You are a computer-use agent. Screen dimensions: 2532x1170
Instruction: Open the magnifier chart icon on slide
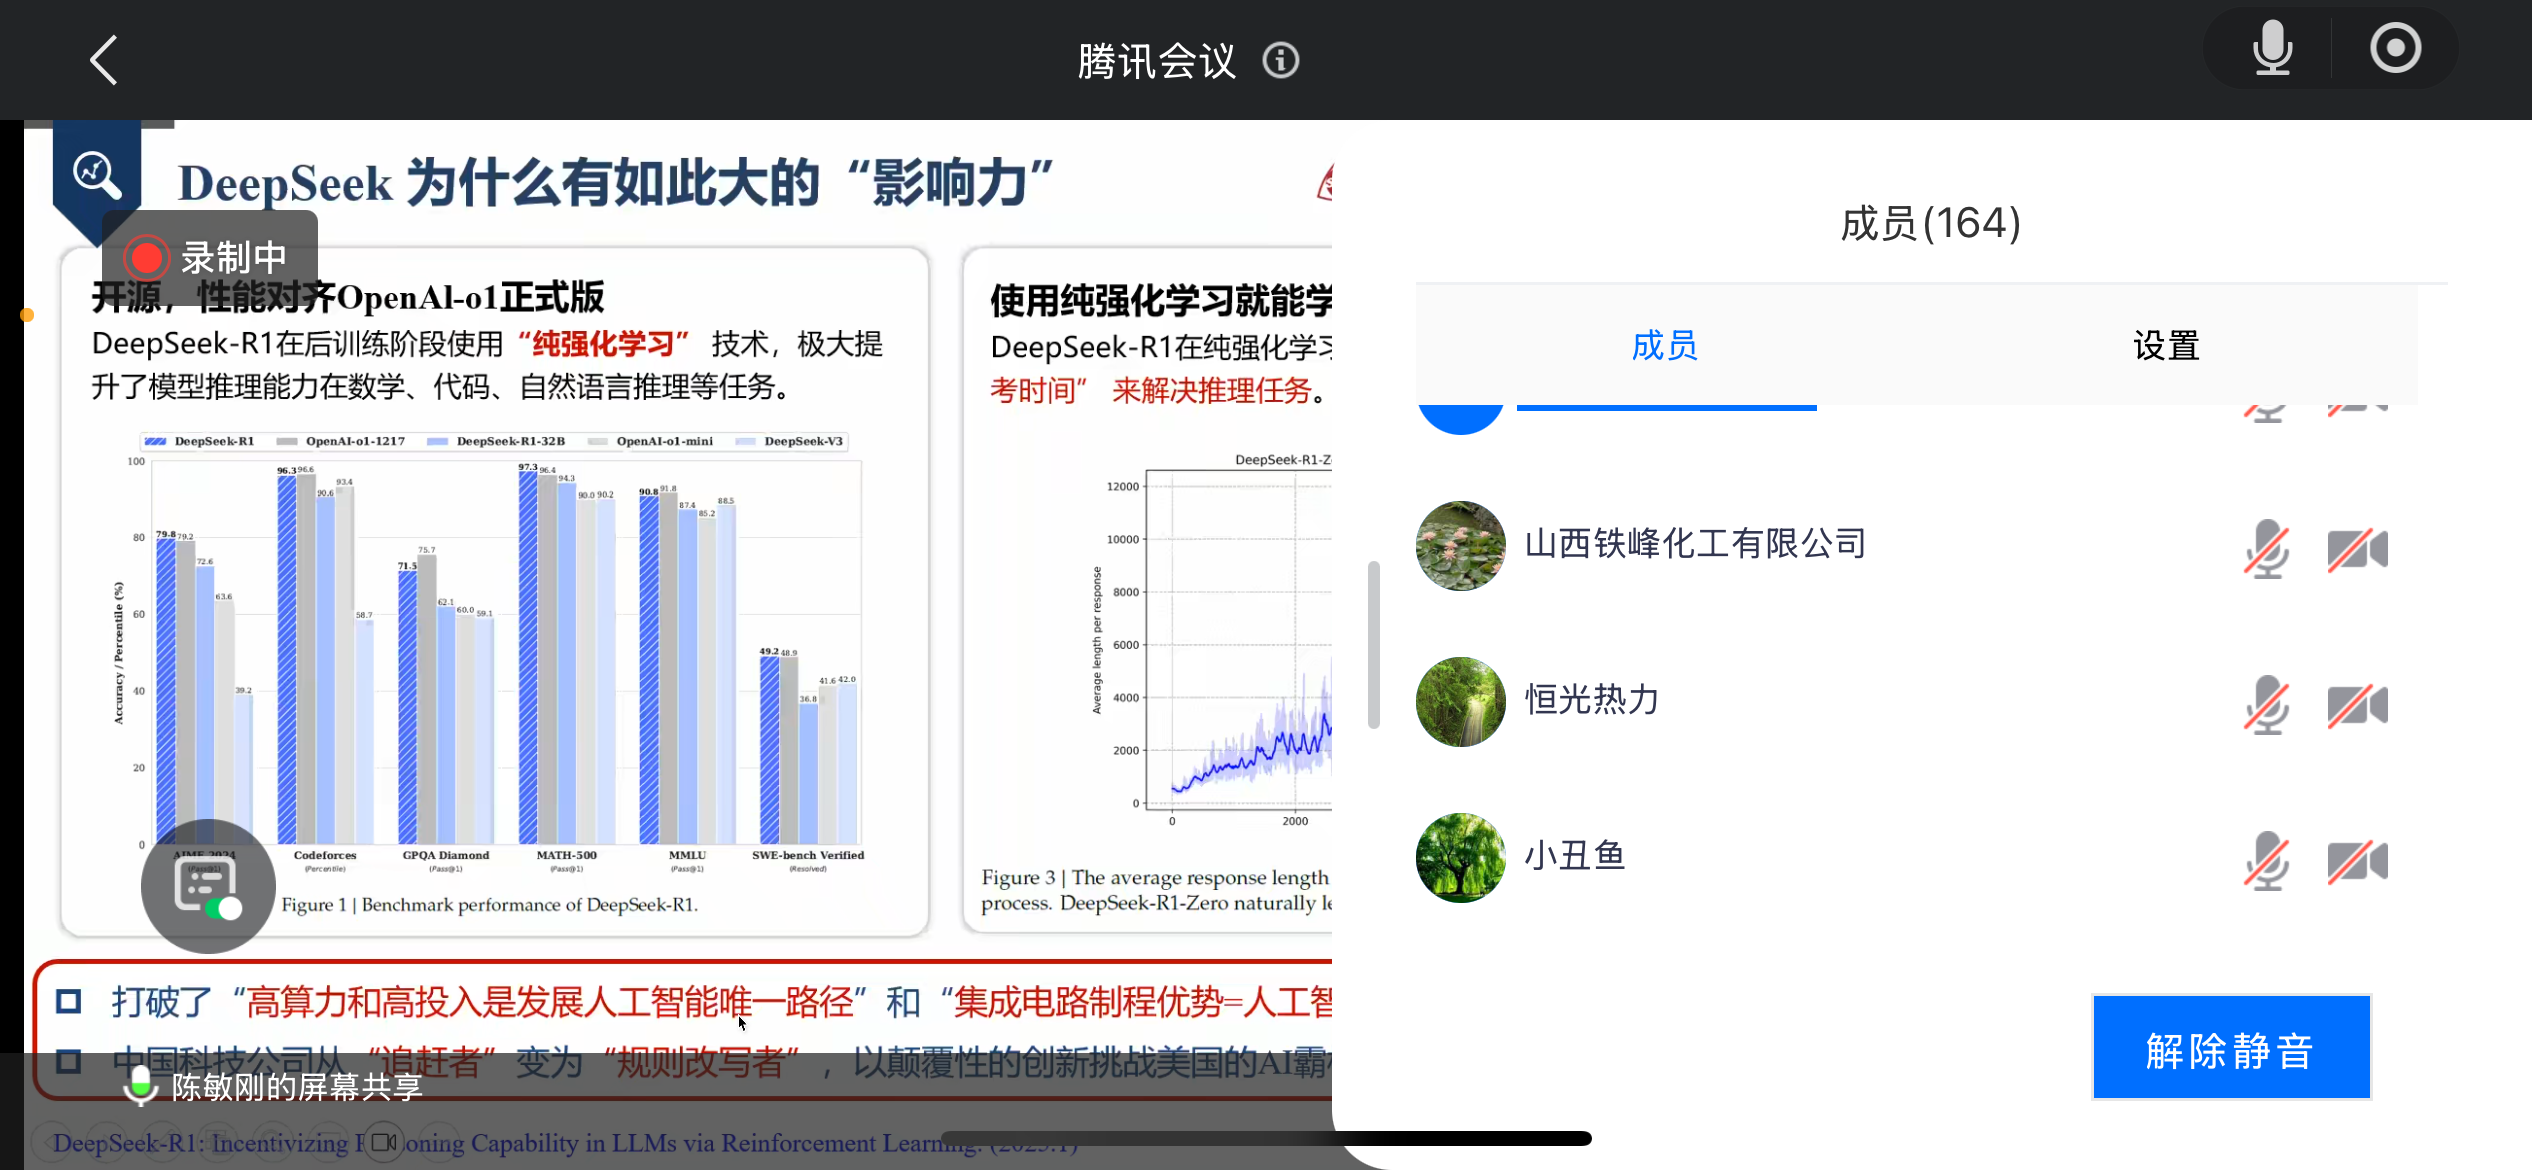click(x=96, y=175)
